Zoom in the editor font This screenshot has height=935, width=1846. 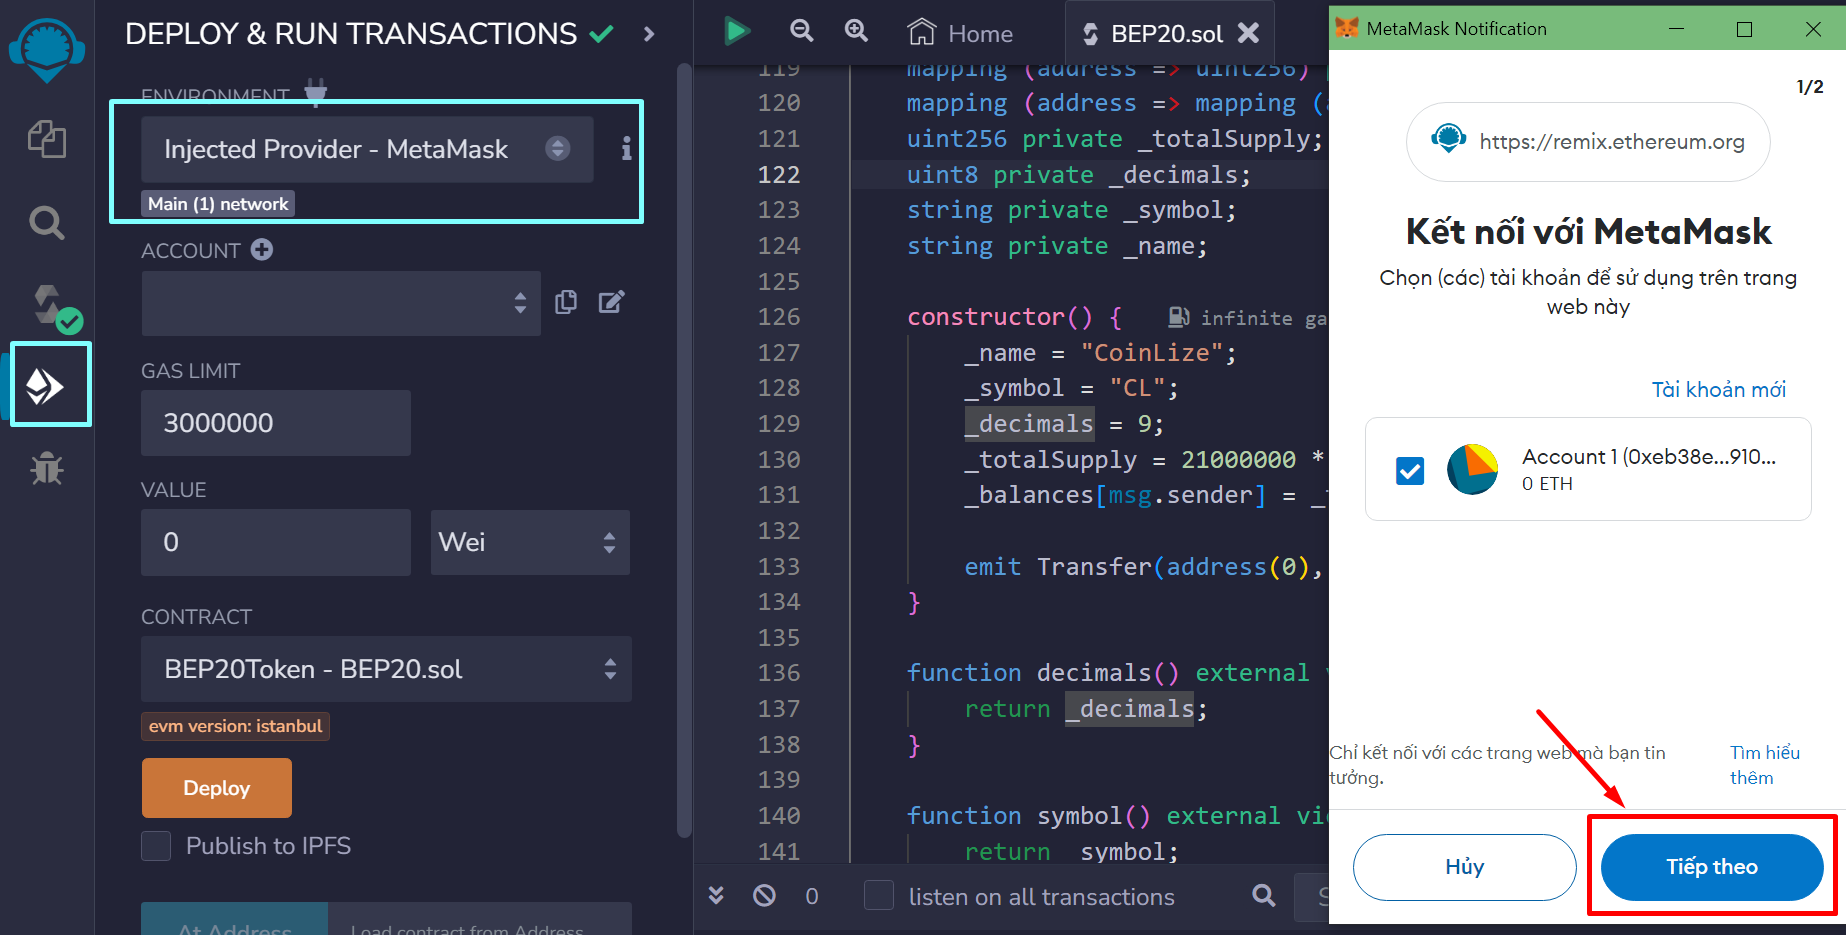point(856,31)
